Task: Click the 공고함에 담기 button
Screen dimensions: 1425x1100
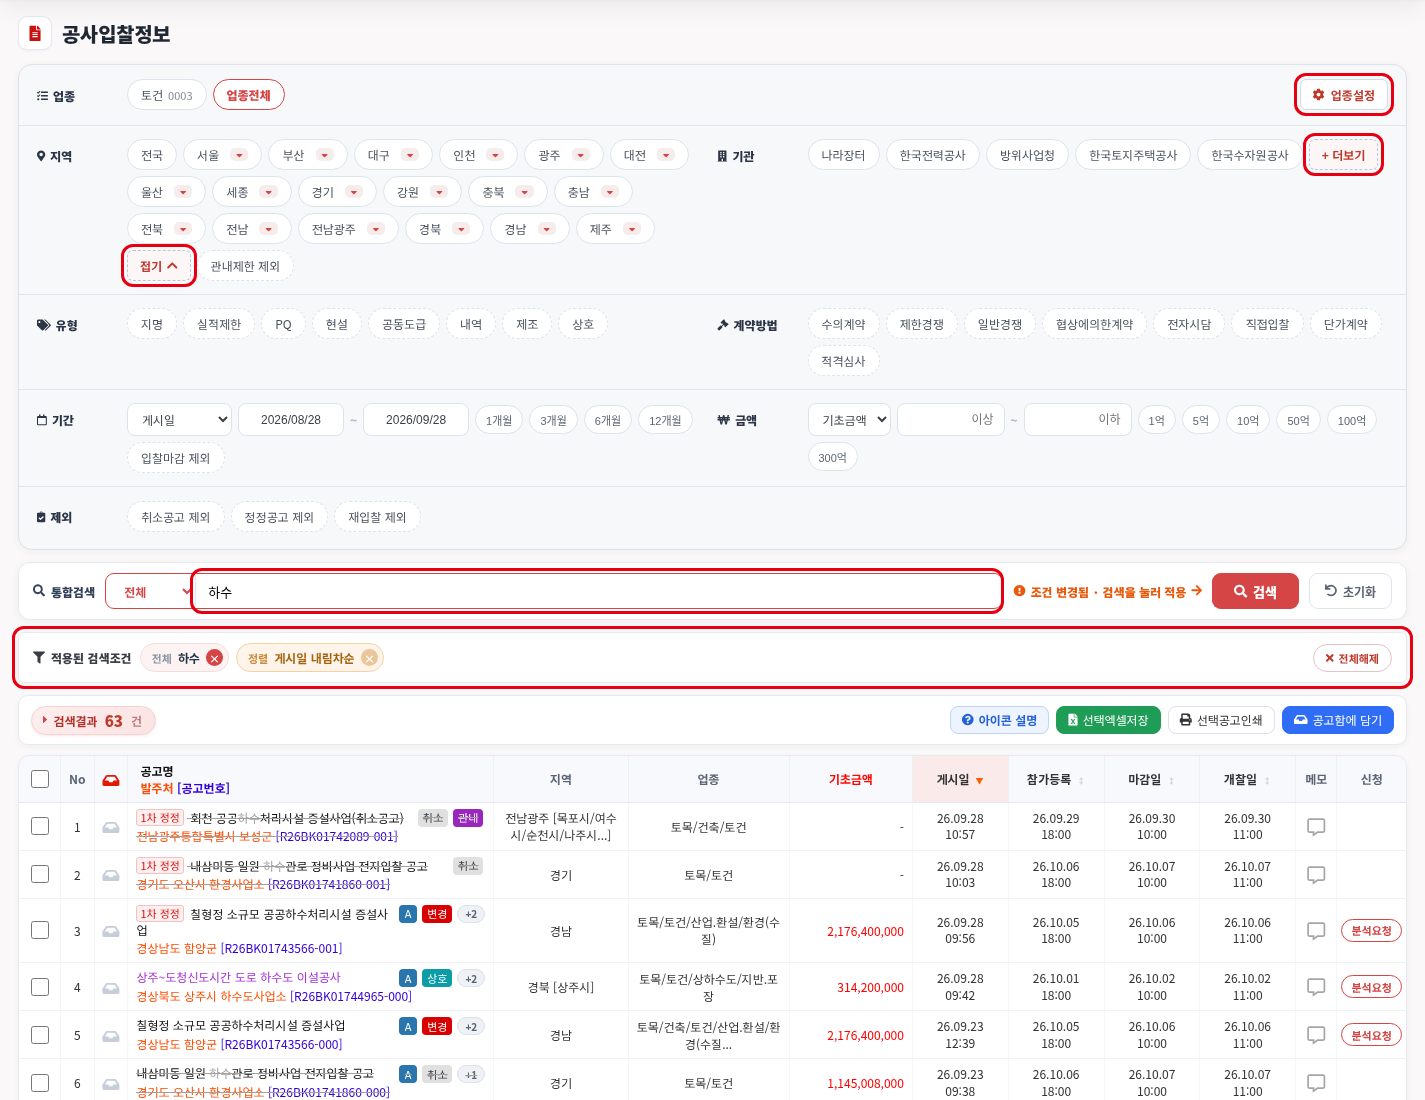Action: [1338, 720]
